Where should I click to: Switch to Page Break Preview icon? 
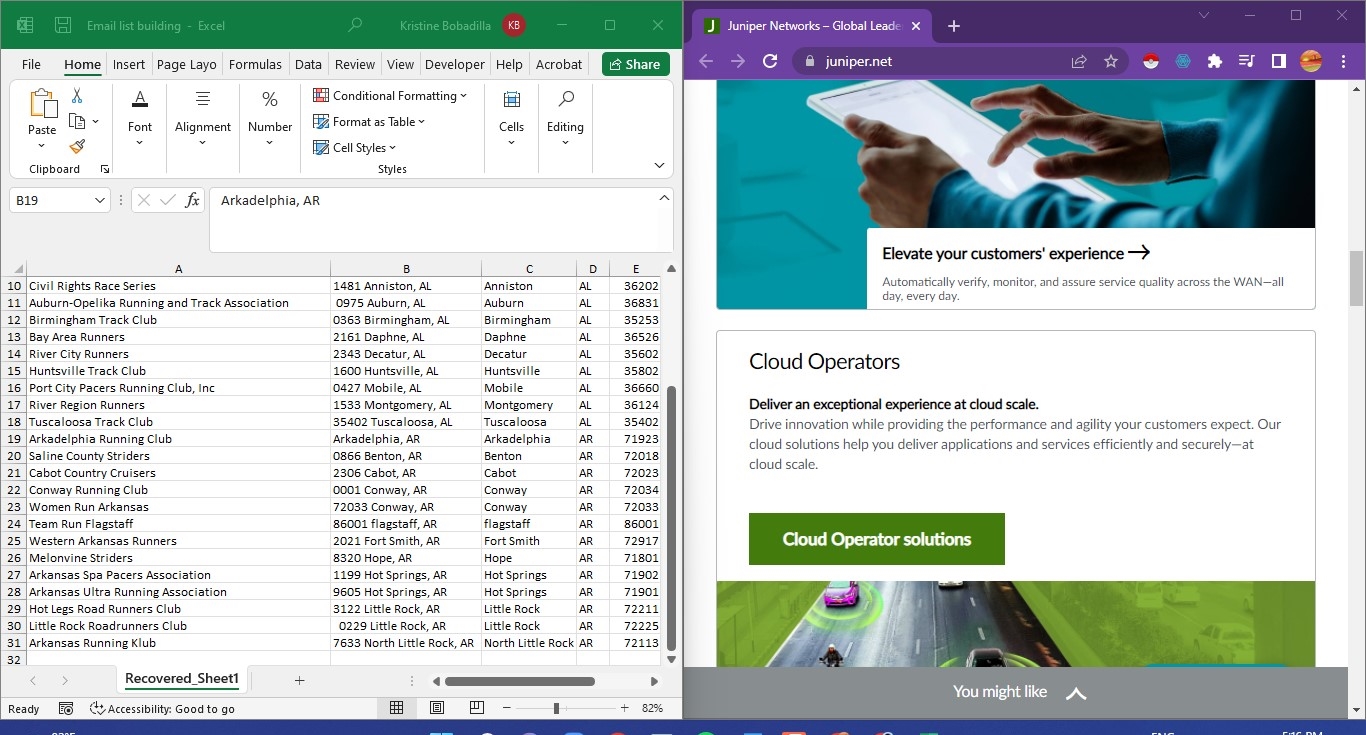tap(478, 708)
